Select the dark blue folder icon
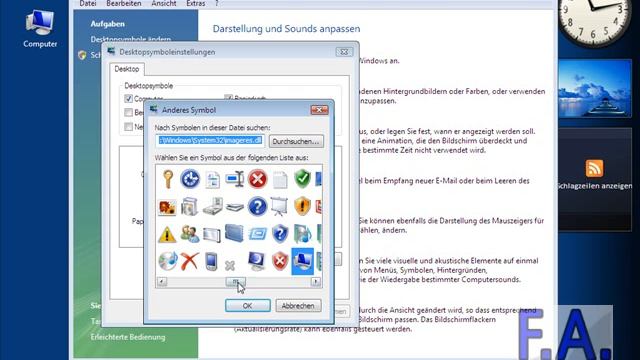 (235, 234)
